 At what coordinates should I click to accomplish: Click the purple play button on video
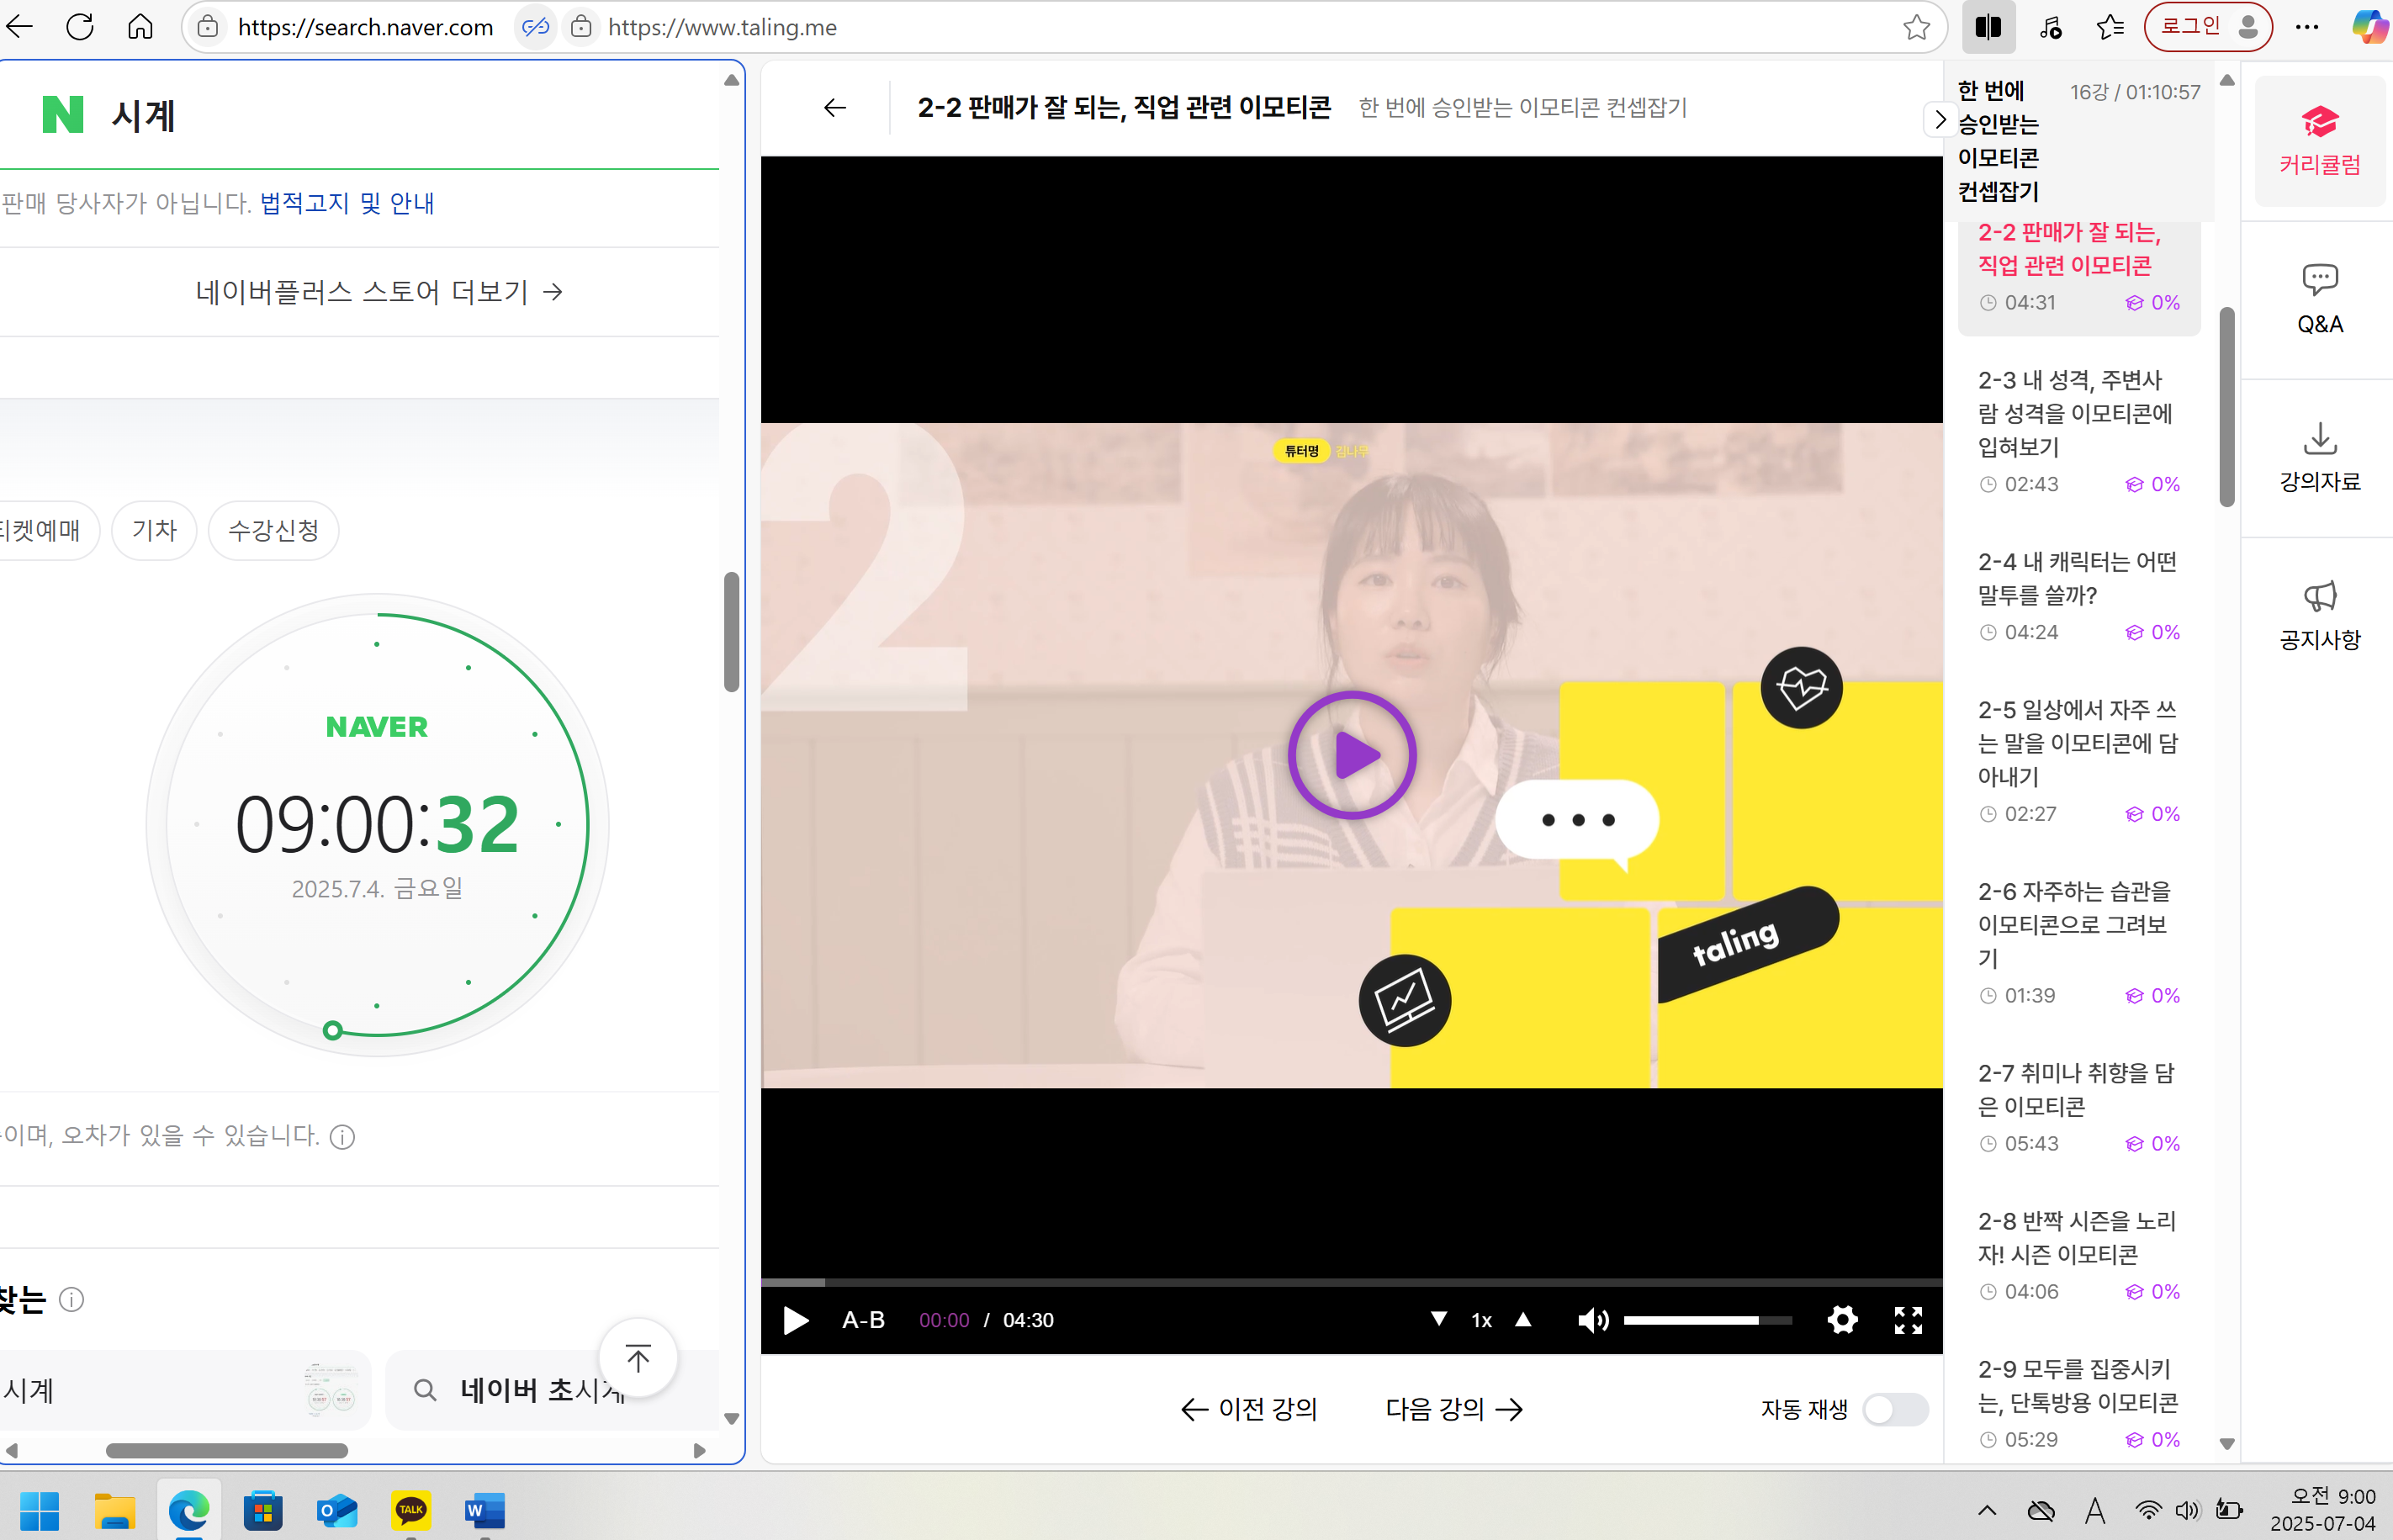[1351, 755]
